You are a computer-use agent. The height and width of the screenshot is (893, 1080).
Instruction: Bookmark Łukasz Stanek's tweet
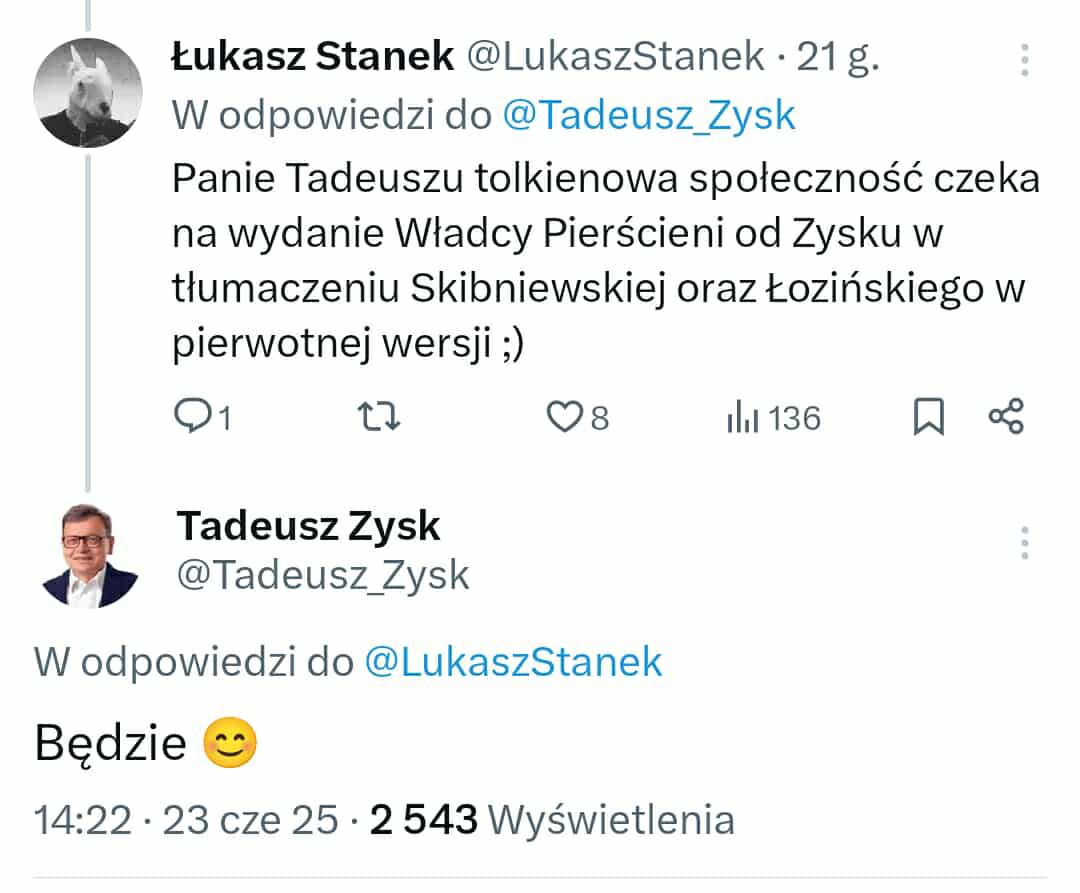coord(929,417)
